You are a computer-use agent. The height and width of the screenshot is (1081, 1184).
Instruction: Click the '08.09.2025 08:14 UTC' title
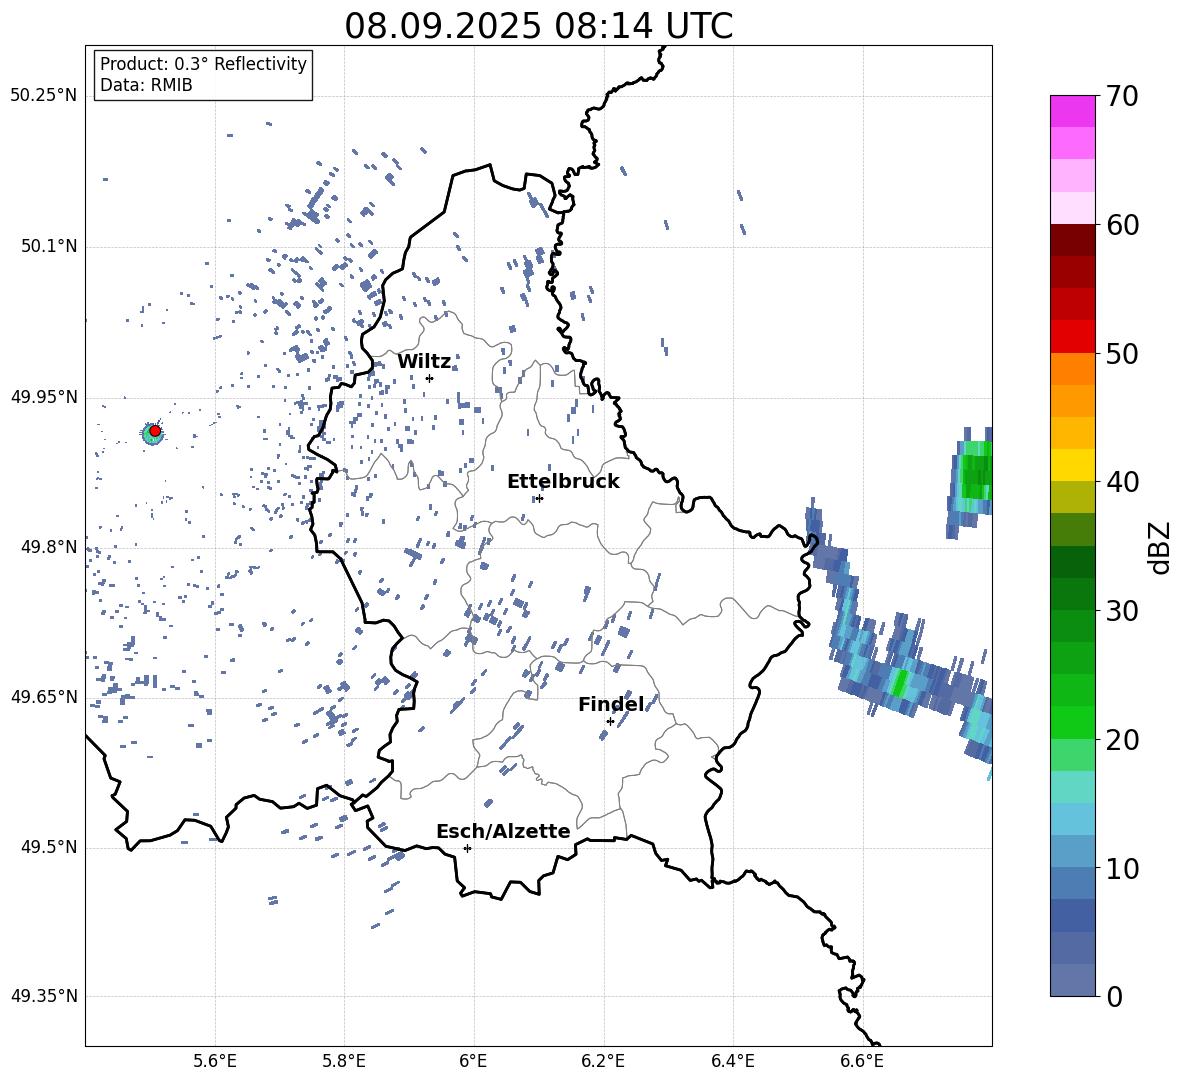(538, 26)
